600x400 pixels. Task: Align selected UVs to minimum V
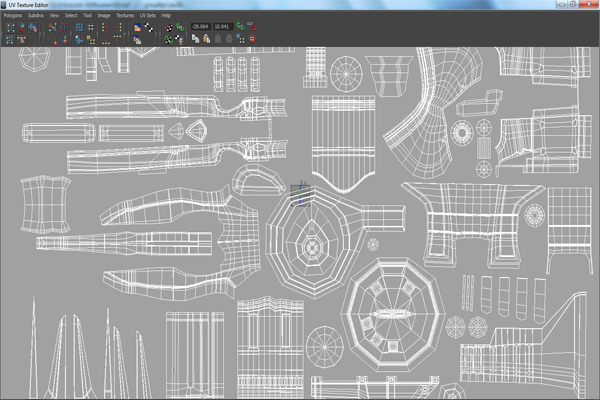pos(105,40)
